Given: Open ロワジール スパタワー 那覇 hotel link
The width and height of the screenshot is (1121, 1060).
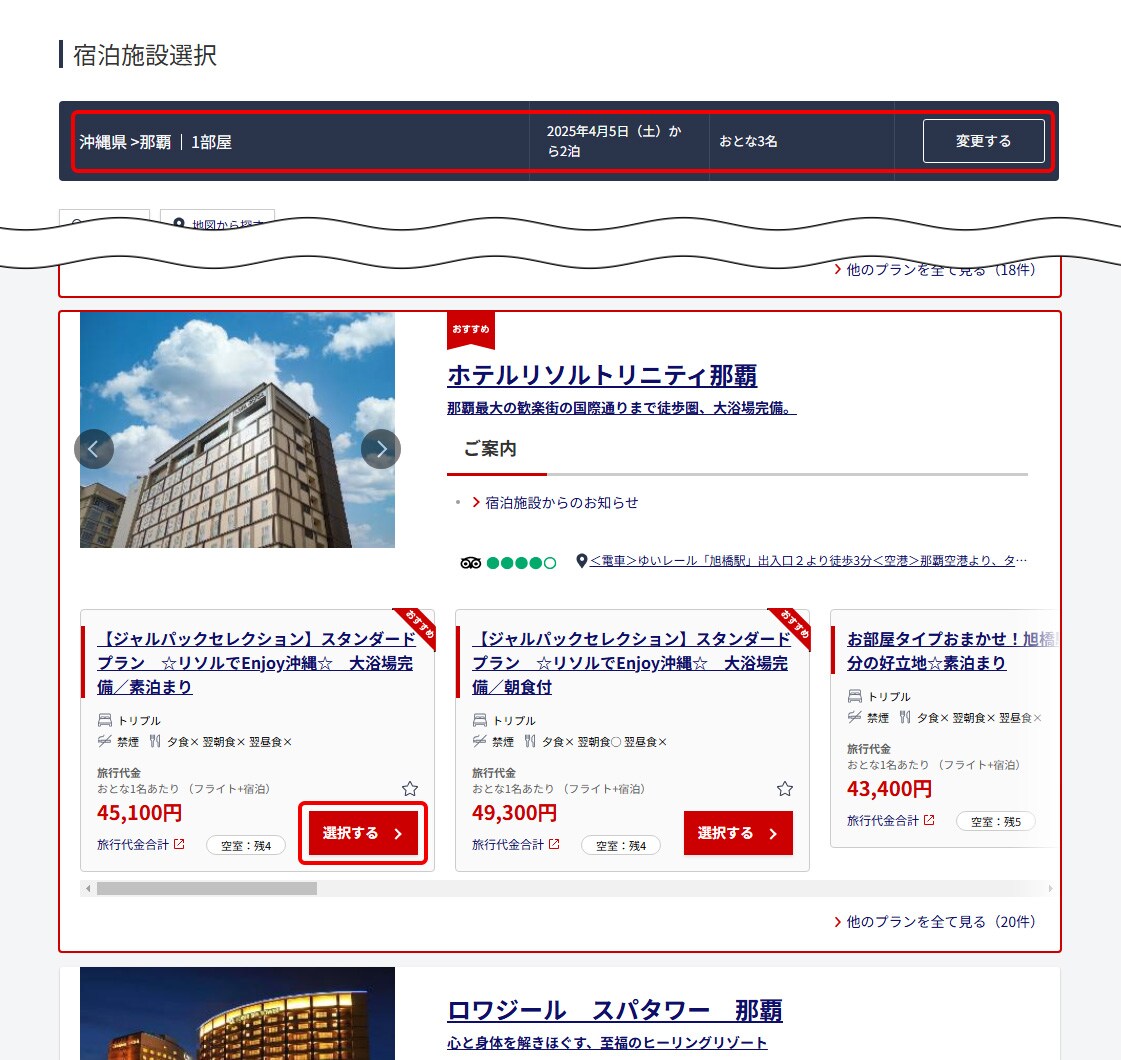Looking at the screenshot, I should [x=614, y=1010].
